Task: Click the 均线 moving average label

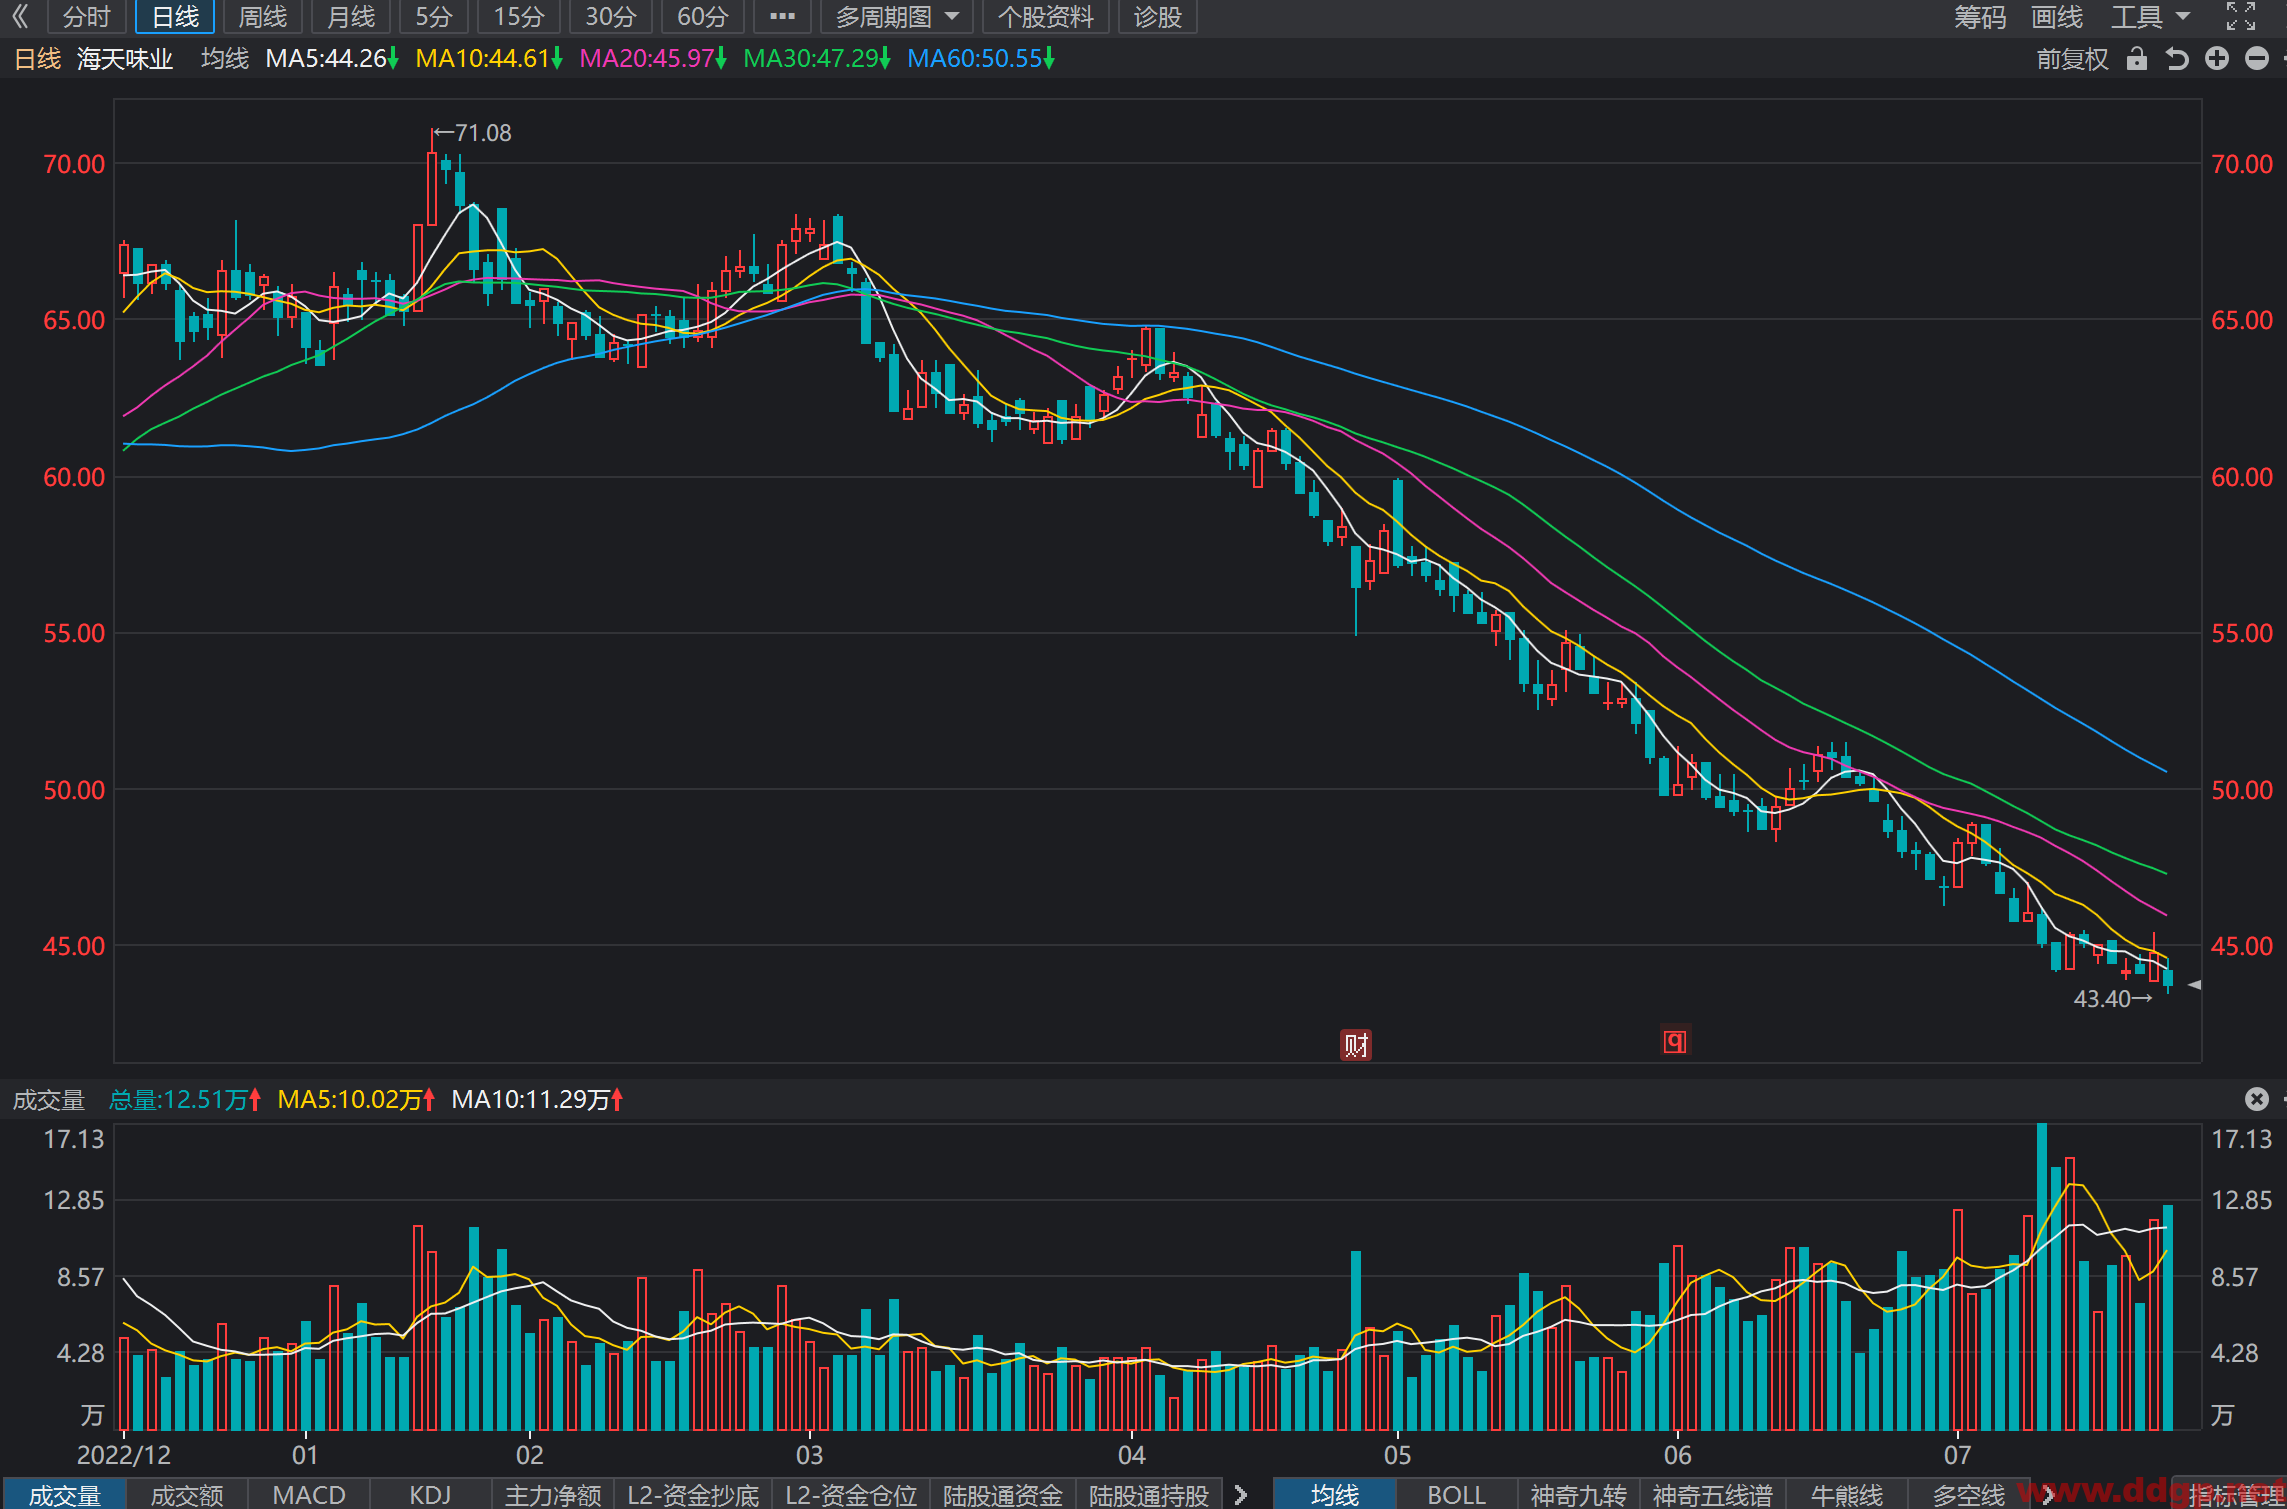Action: [x=225, y=59]
